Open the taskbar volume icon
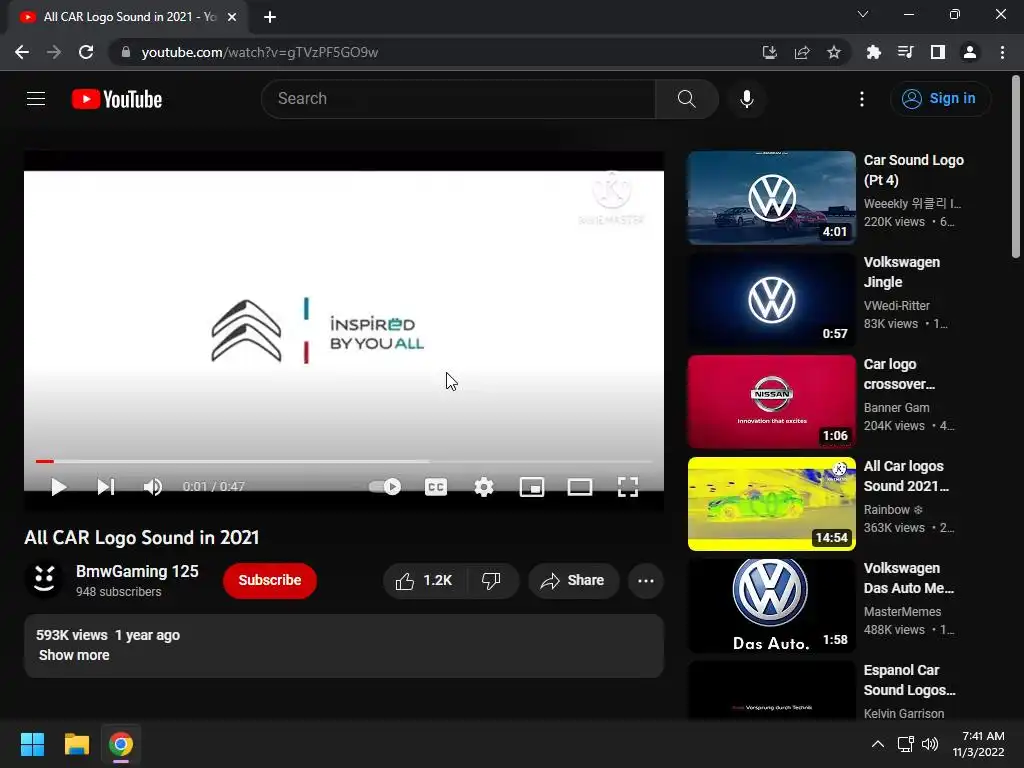 pyautogui.click(x=930, y=744)
